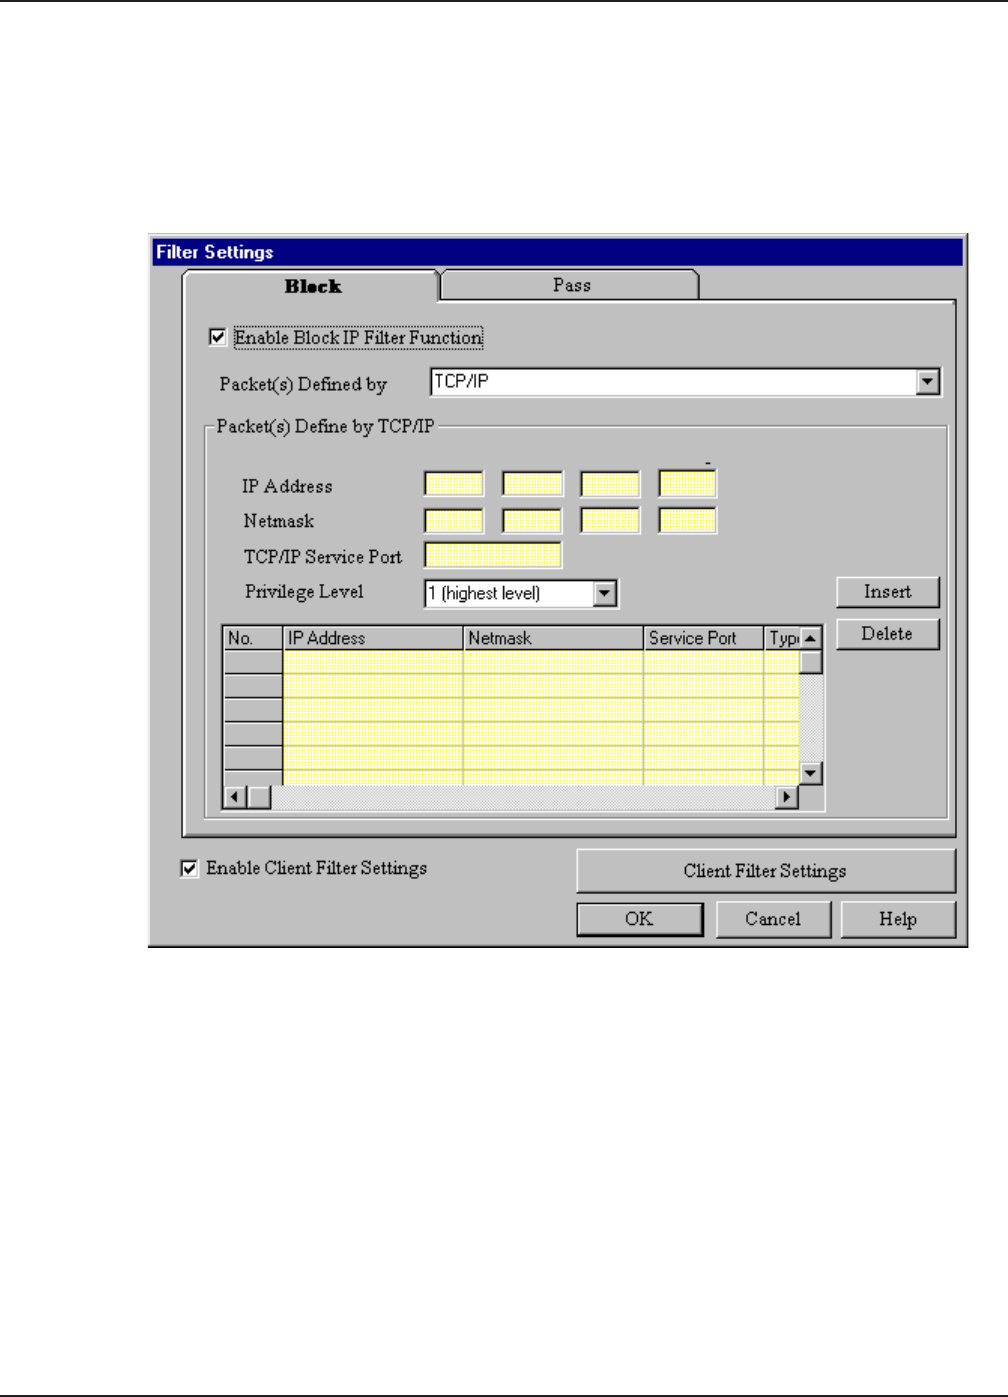Focus the last Netmask octet field
The height and width of the screenshot is (1397, 1008).
pyautogui.click(x=687, y=521)
